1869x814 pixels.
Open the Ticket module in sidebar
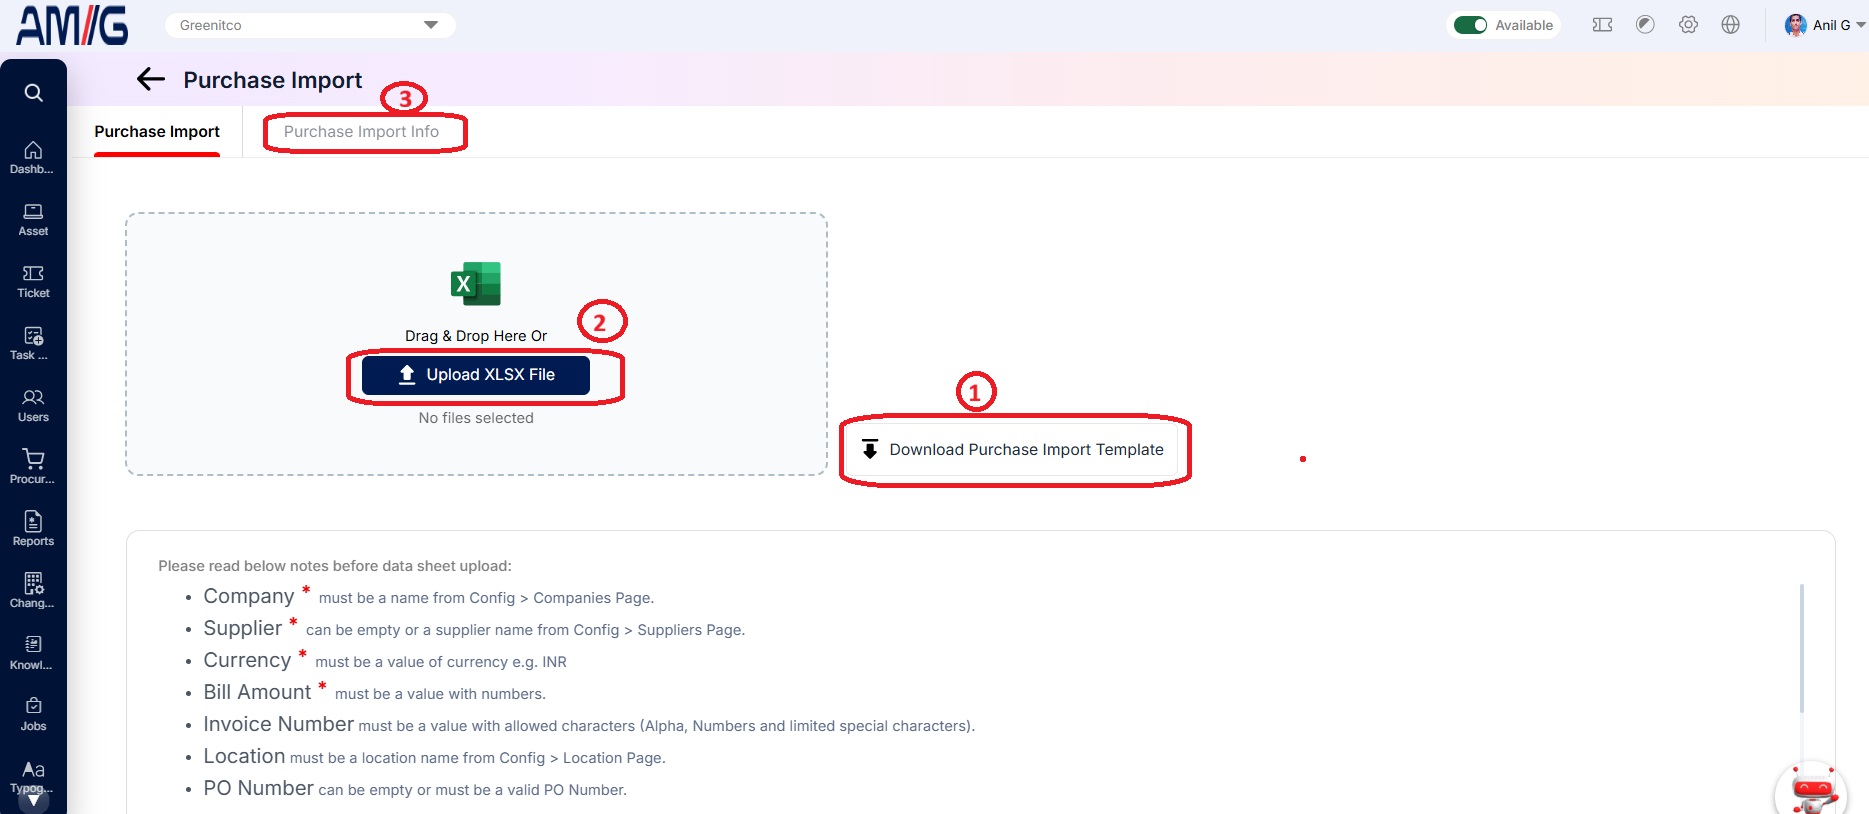(x=33, y=281)
